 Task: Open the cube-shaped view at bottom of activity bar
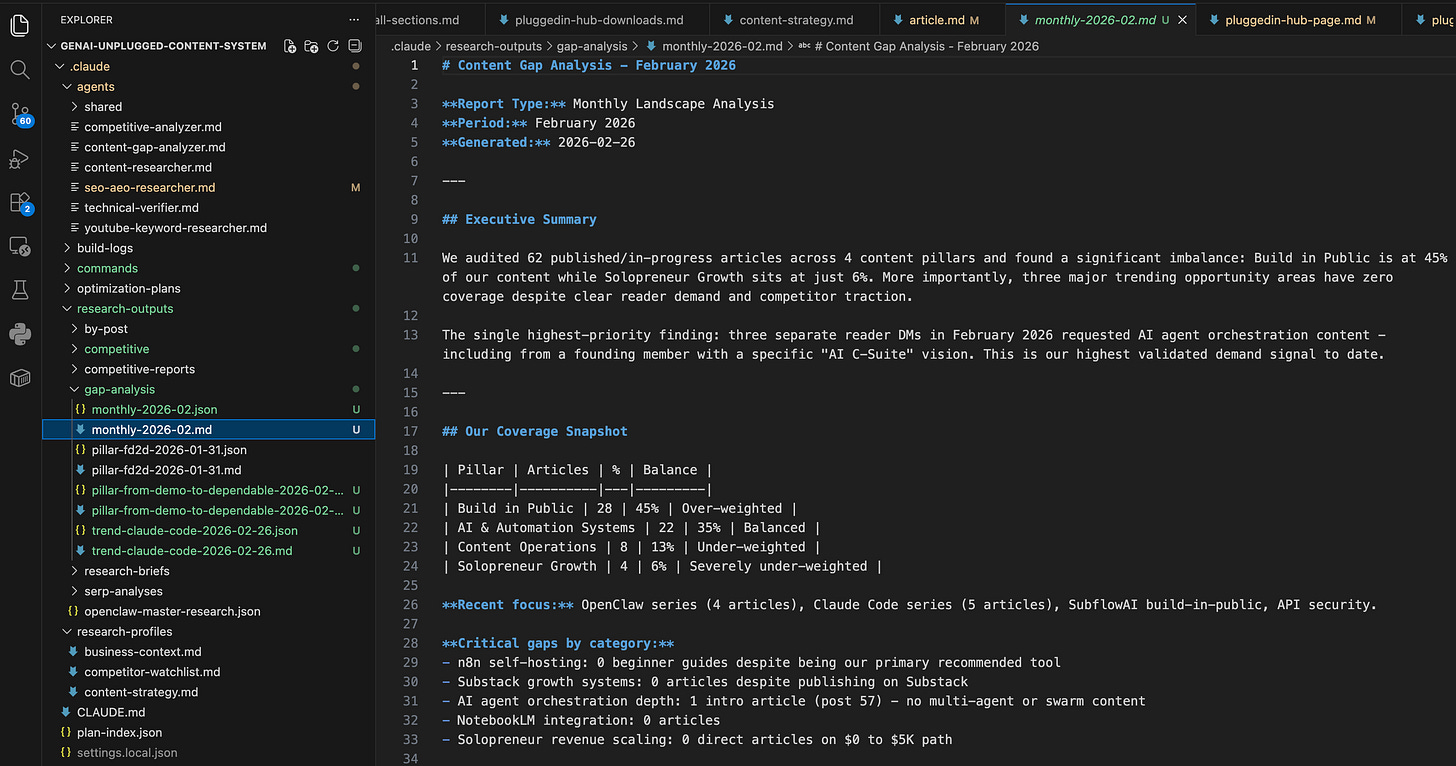(19, 378)
